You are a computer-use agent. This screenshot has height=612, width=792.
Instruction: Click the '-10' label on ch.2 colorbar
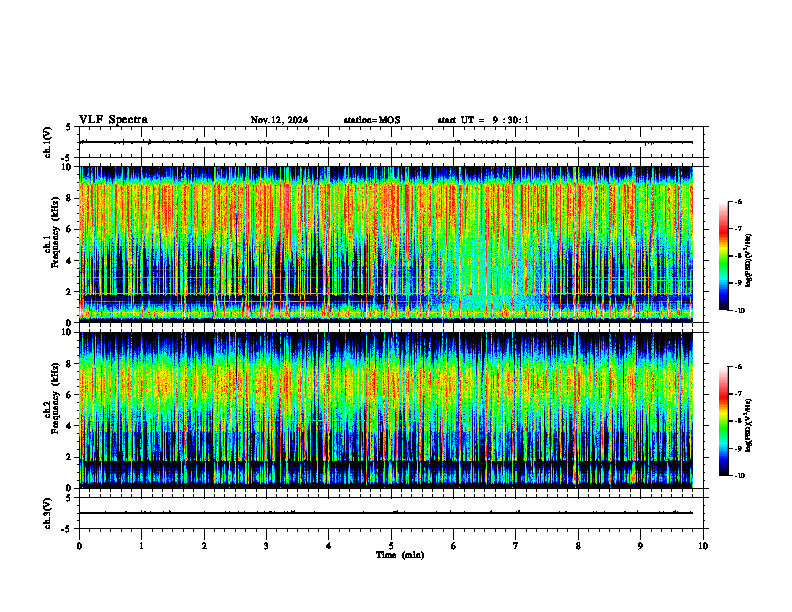coord(739,476)
